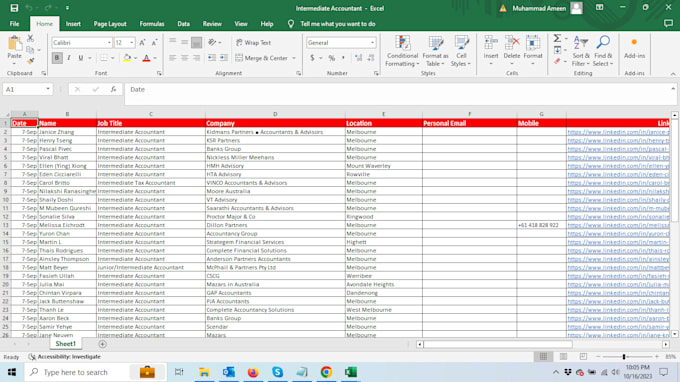Switch to Page Break Preview in status bar
This screenshot has height=382, width=680.
click(x=583, y=356)
